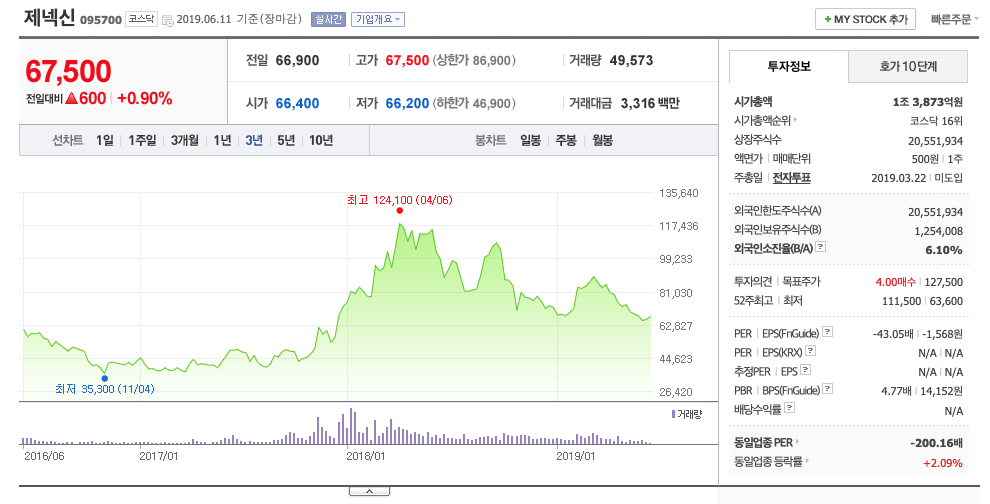Open the 시가총액순위 link arrow
This screenshot has width=990, height=504.
coord(796,120)
